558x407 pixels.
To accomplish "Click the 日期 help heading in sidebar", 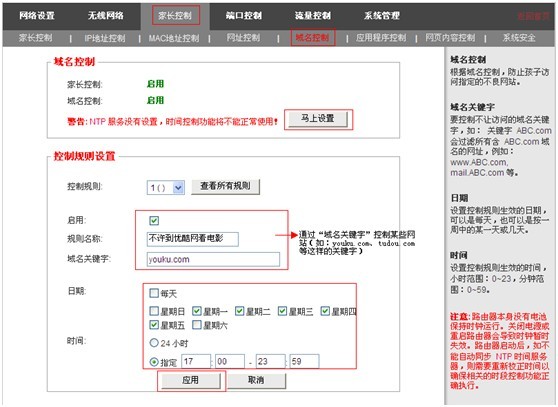I will 459,198.
